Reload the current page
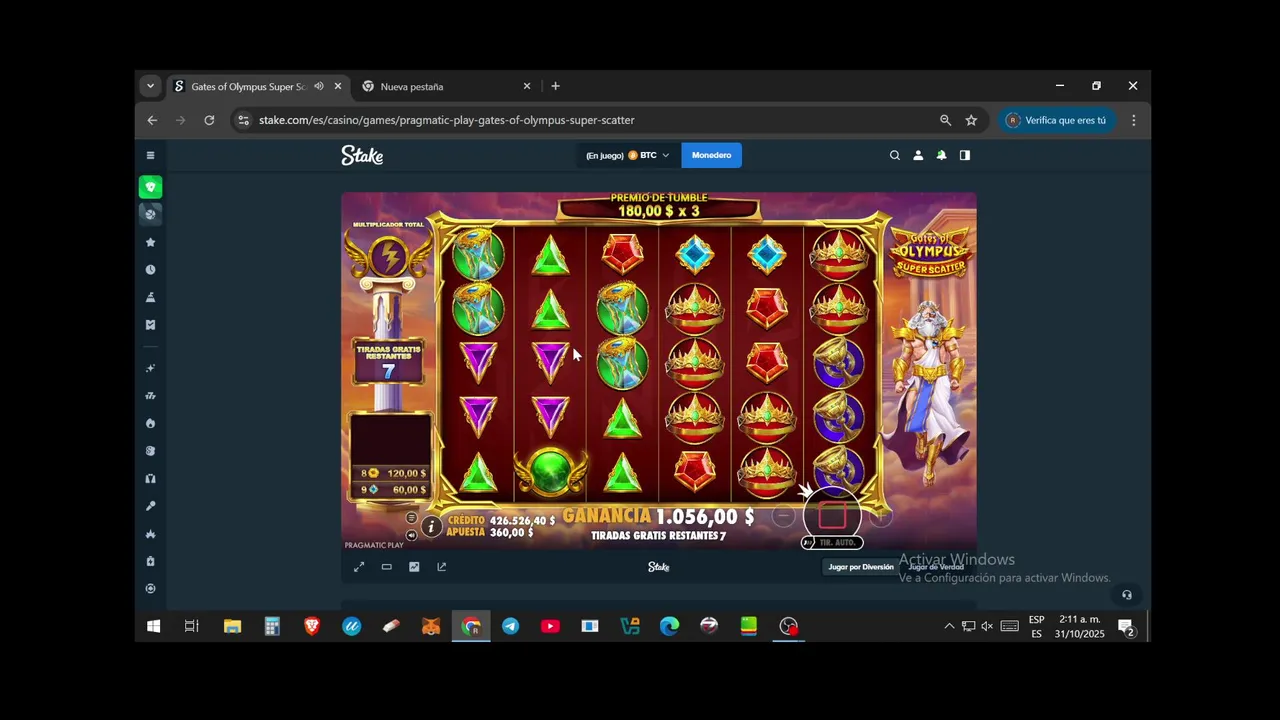This screenshot has width=1280, height=720. (209, 120)
